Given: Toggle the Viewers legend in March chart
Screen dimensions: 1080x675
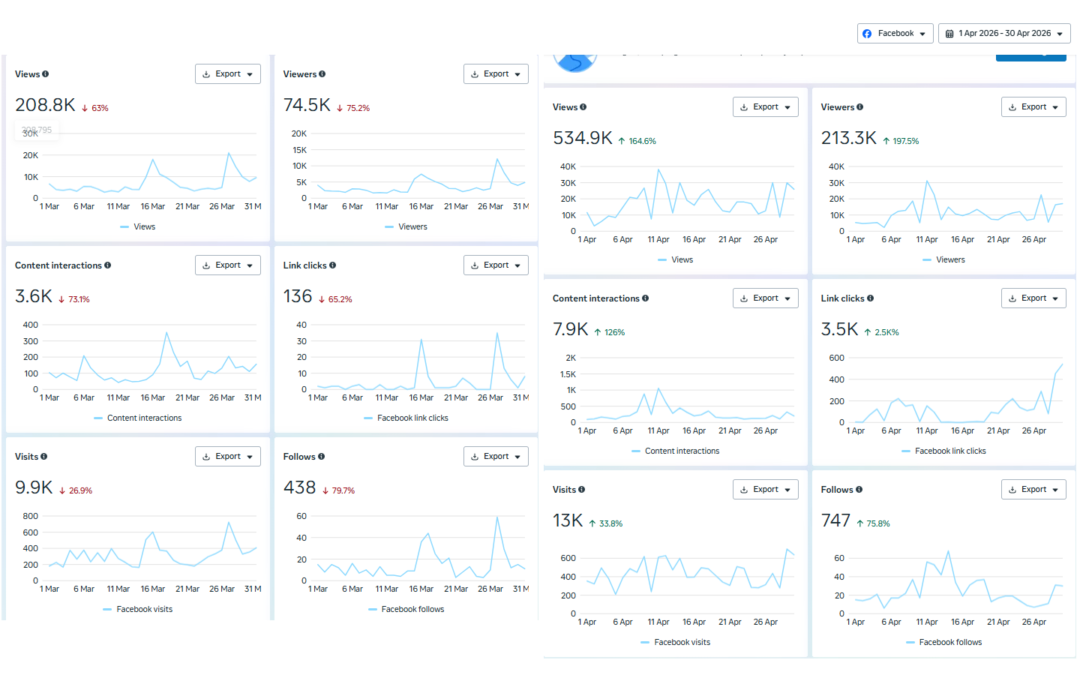Looking at the screenshot, I should (x=406, y=227).
